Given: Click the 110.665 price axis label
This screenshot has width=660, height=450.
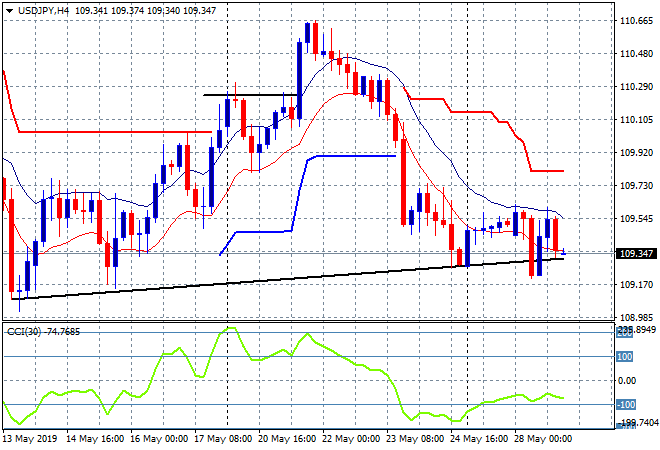Looking at the screenshot, I should (x=636, y=21).
